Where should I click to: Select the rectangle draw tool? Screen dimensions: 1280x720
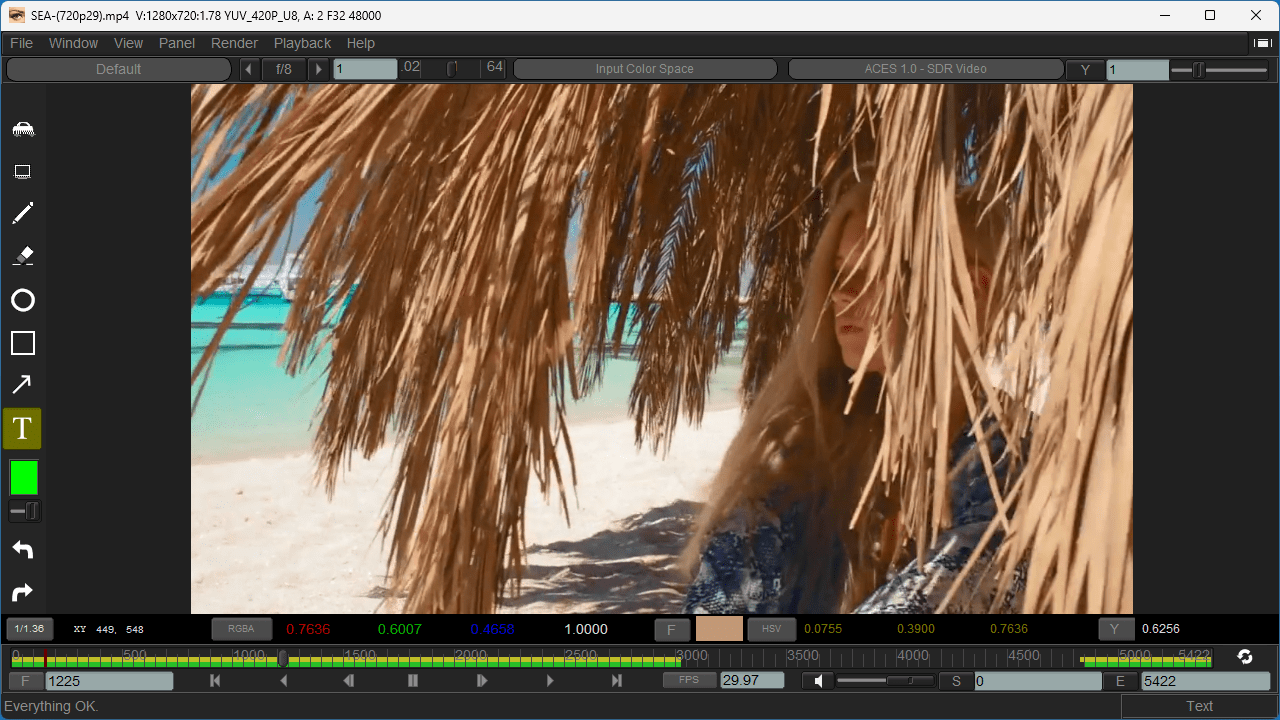23,343
